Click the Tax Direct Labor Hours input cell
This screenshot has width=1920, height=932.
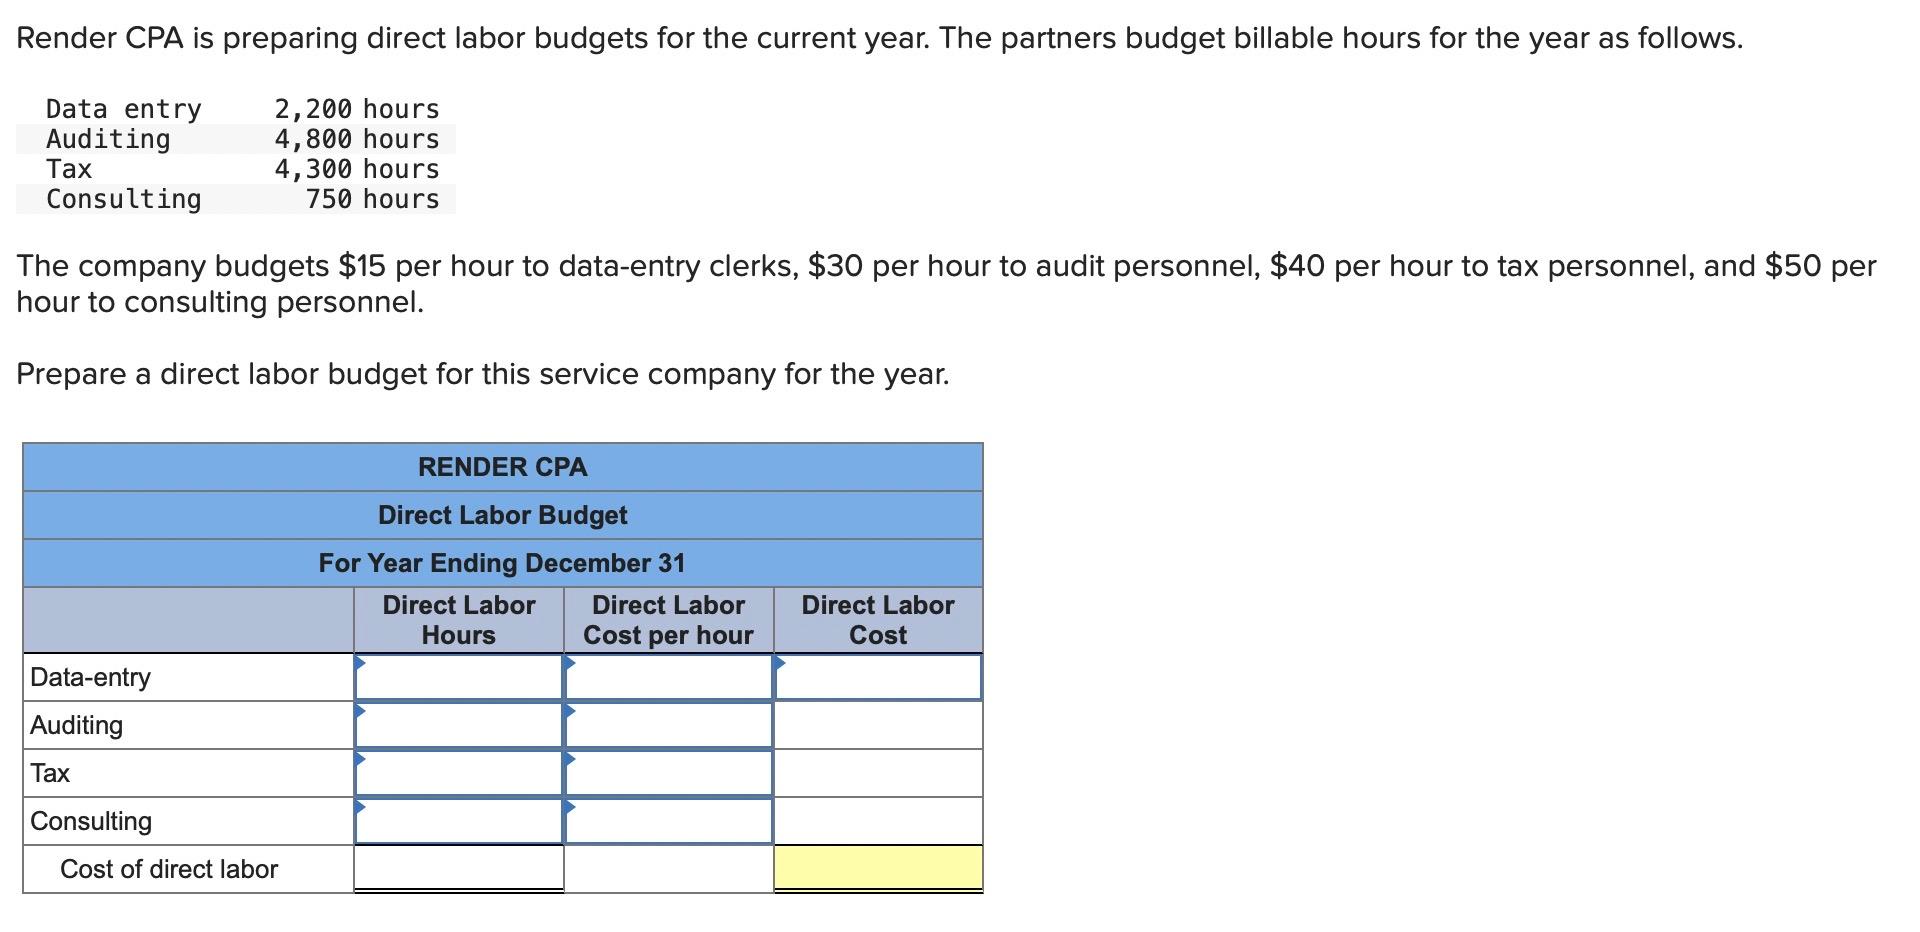tap(460, 772)
